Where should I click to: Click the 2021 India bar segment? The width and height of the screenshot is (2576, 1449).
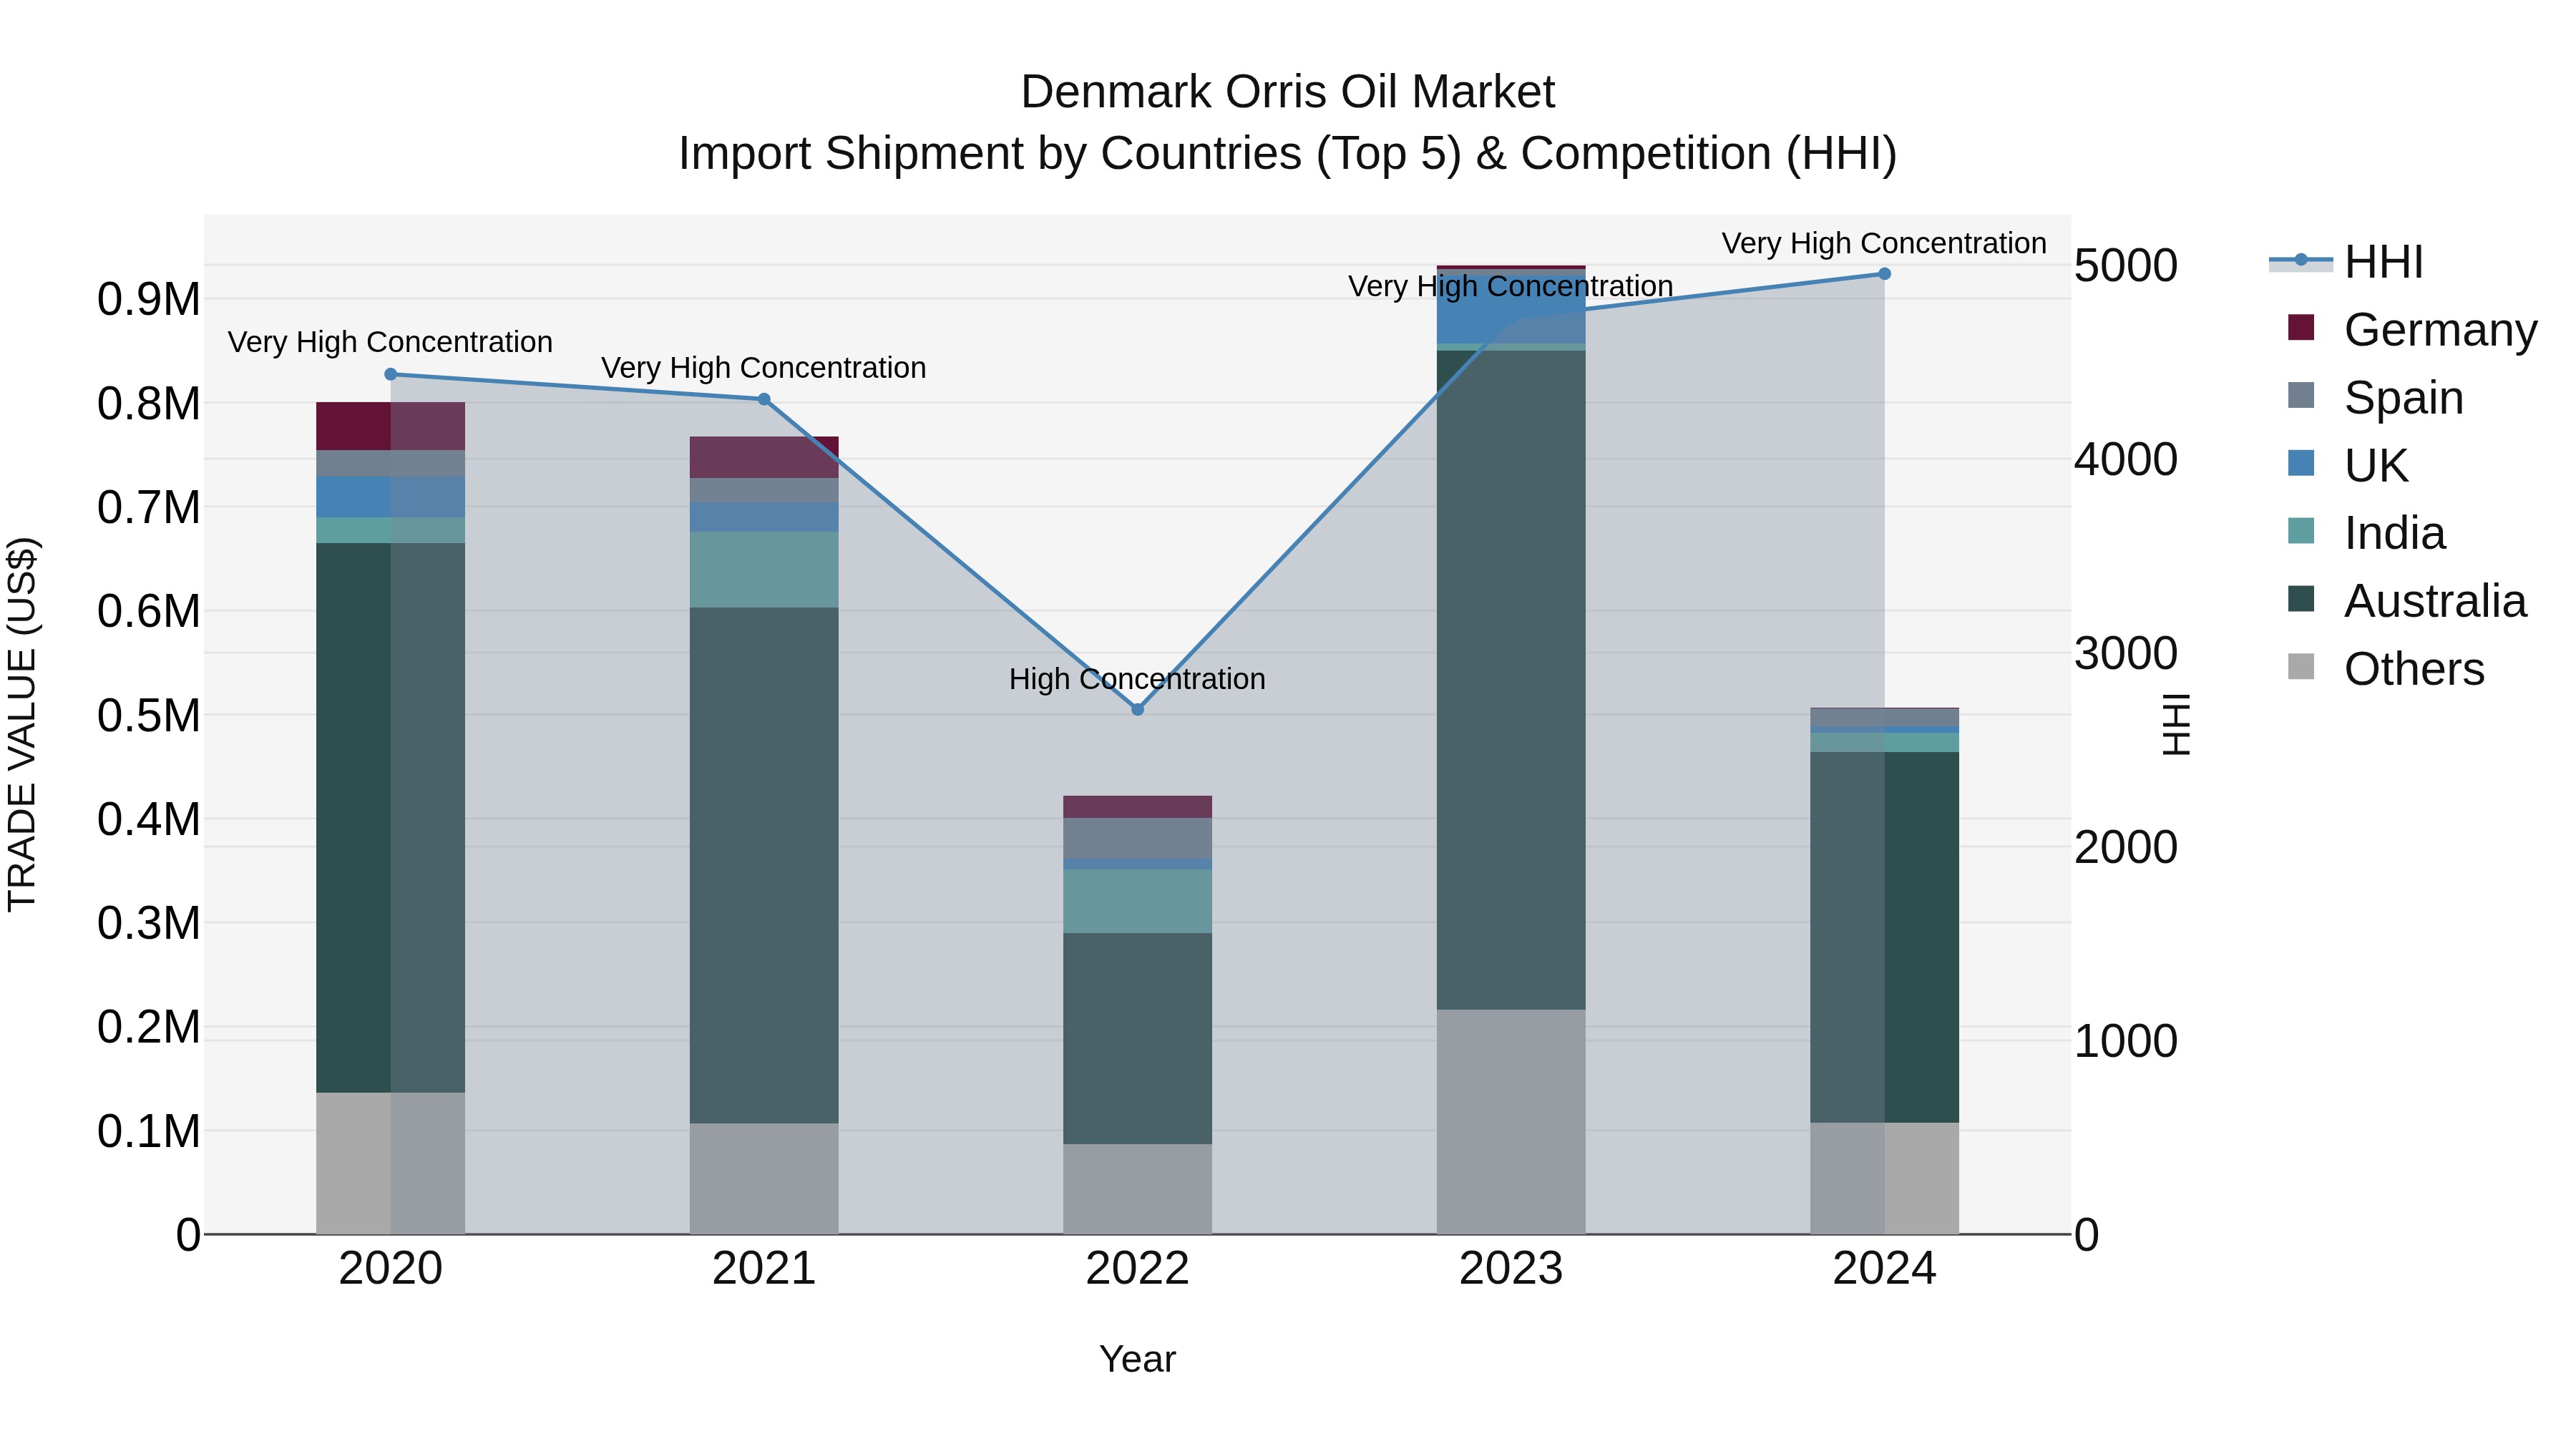pyautogui.click(x=764, y=570)
